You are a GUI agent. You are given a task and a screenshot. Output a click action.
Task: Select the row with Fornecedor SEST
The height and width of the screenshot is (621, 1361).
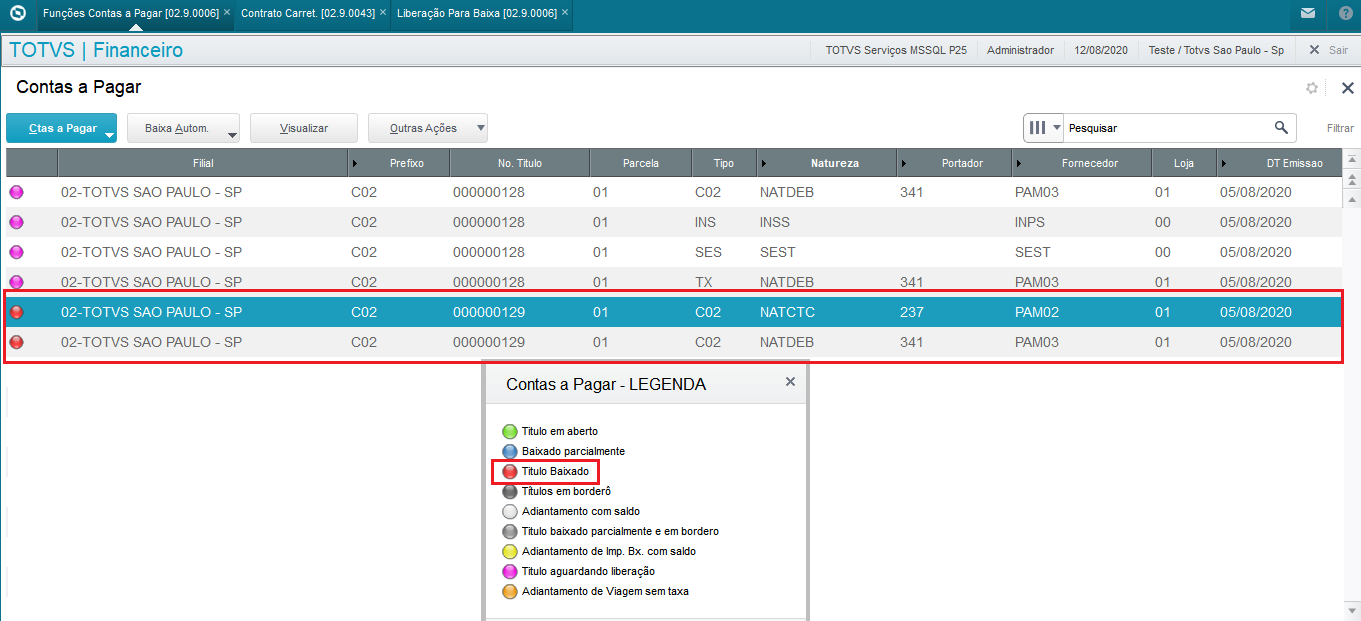coord(674,252)
